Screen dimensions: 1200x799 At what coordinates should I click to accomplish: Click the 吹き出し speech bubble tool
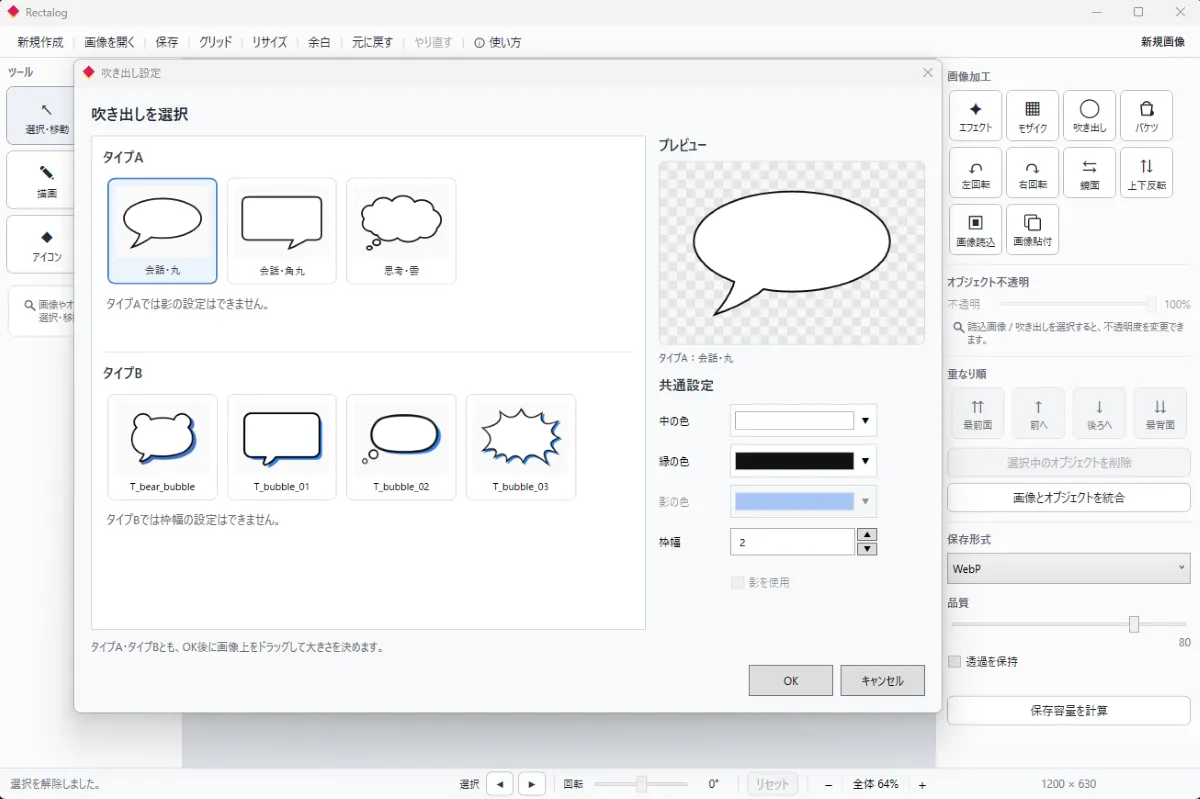coord(1090,116)
